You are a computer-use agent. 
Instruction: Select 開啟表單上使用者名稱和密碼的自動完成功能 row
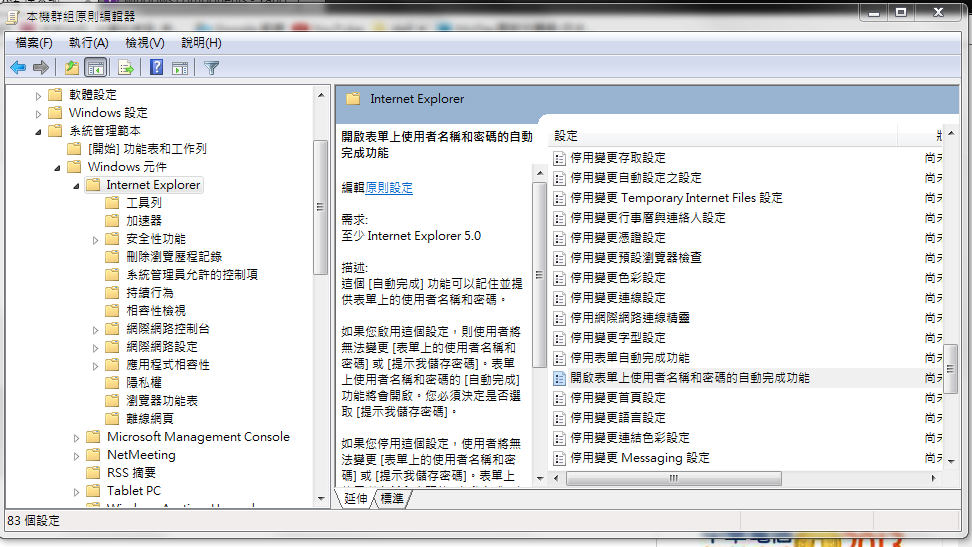point(747,378)
